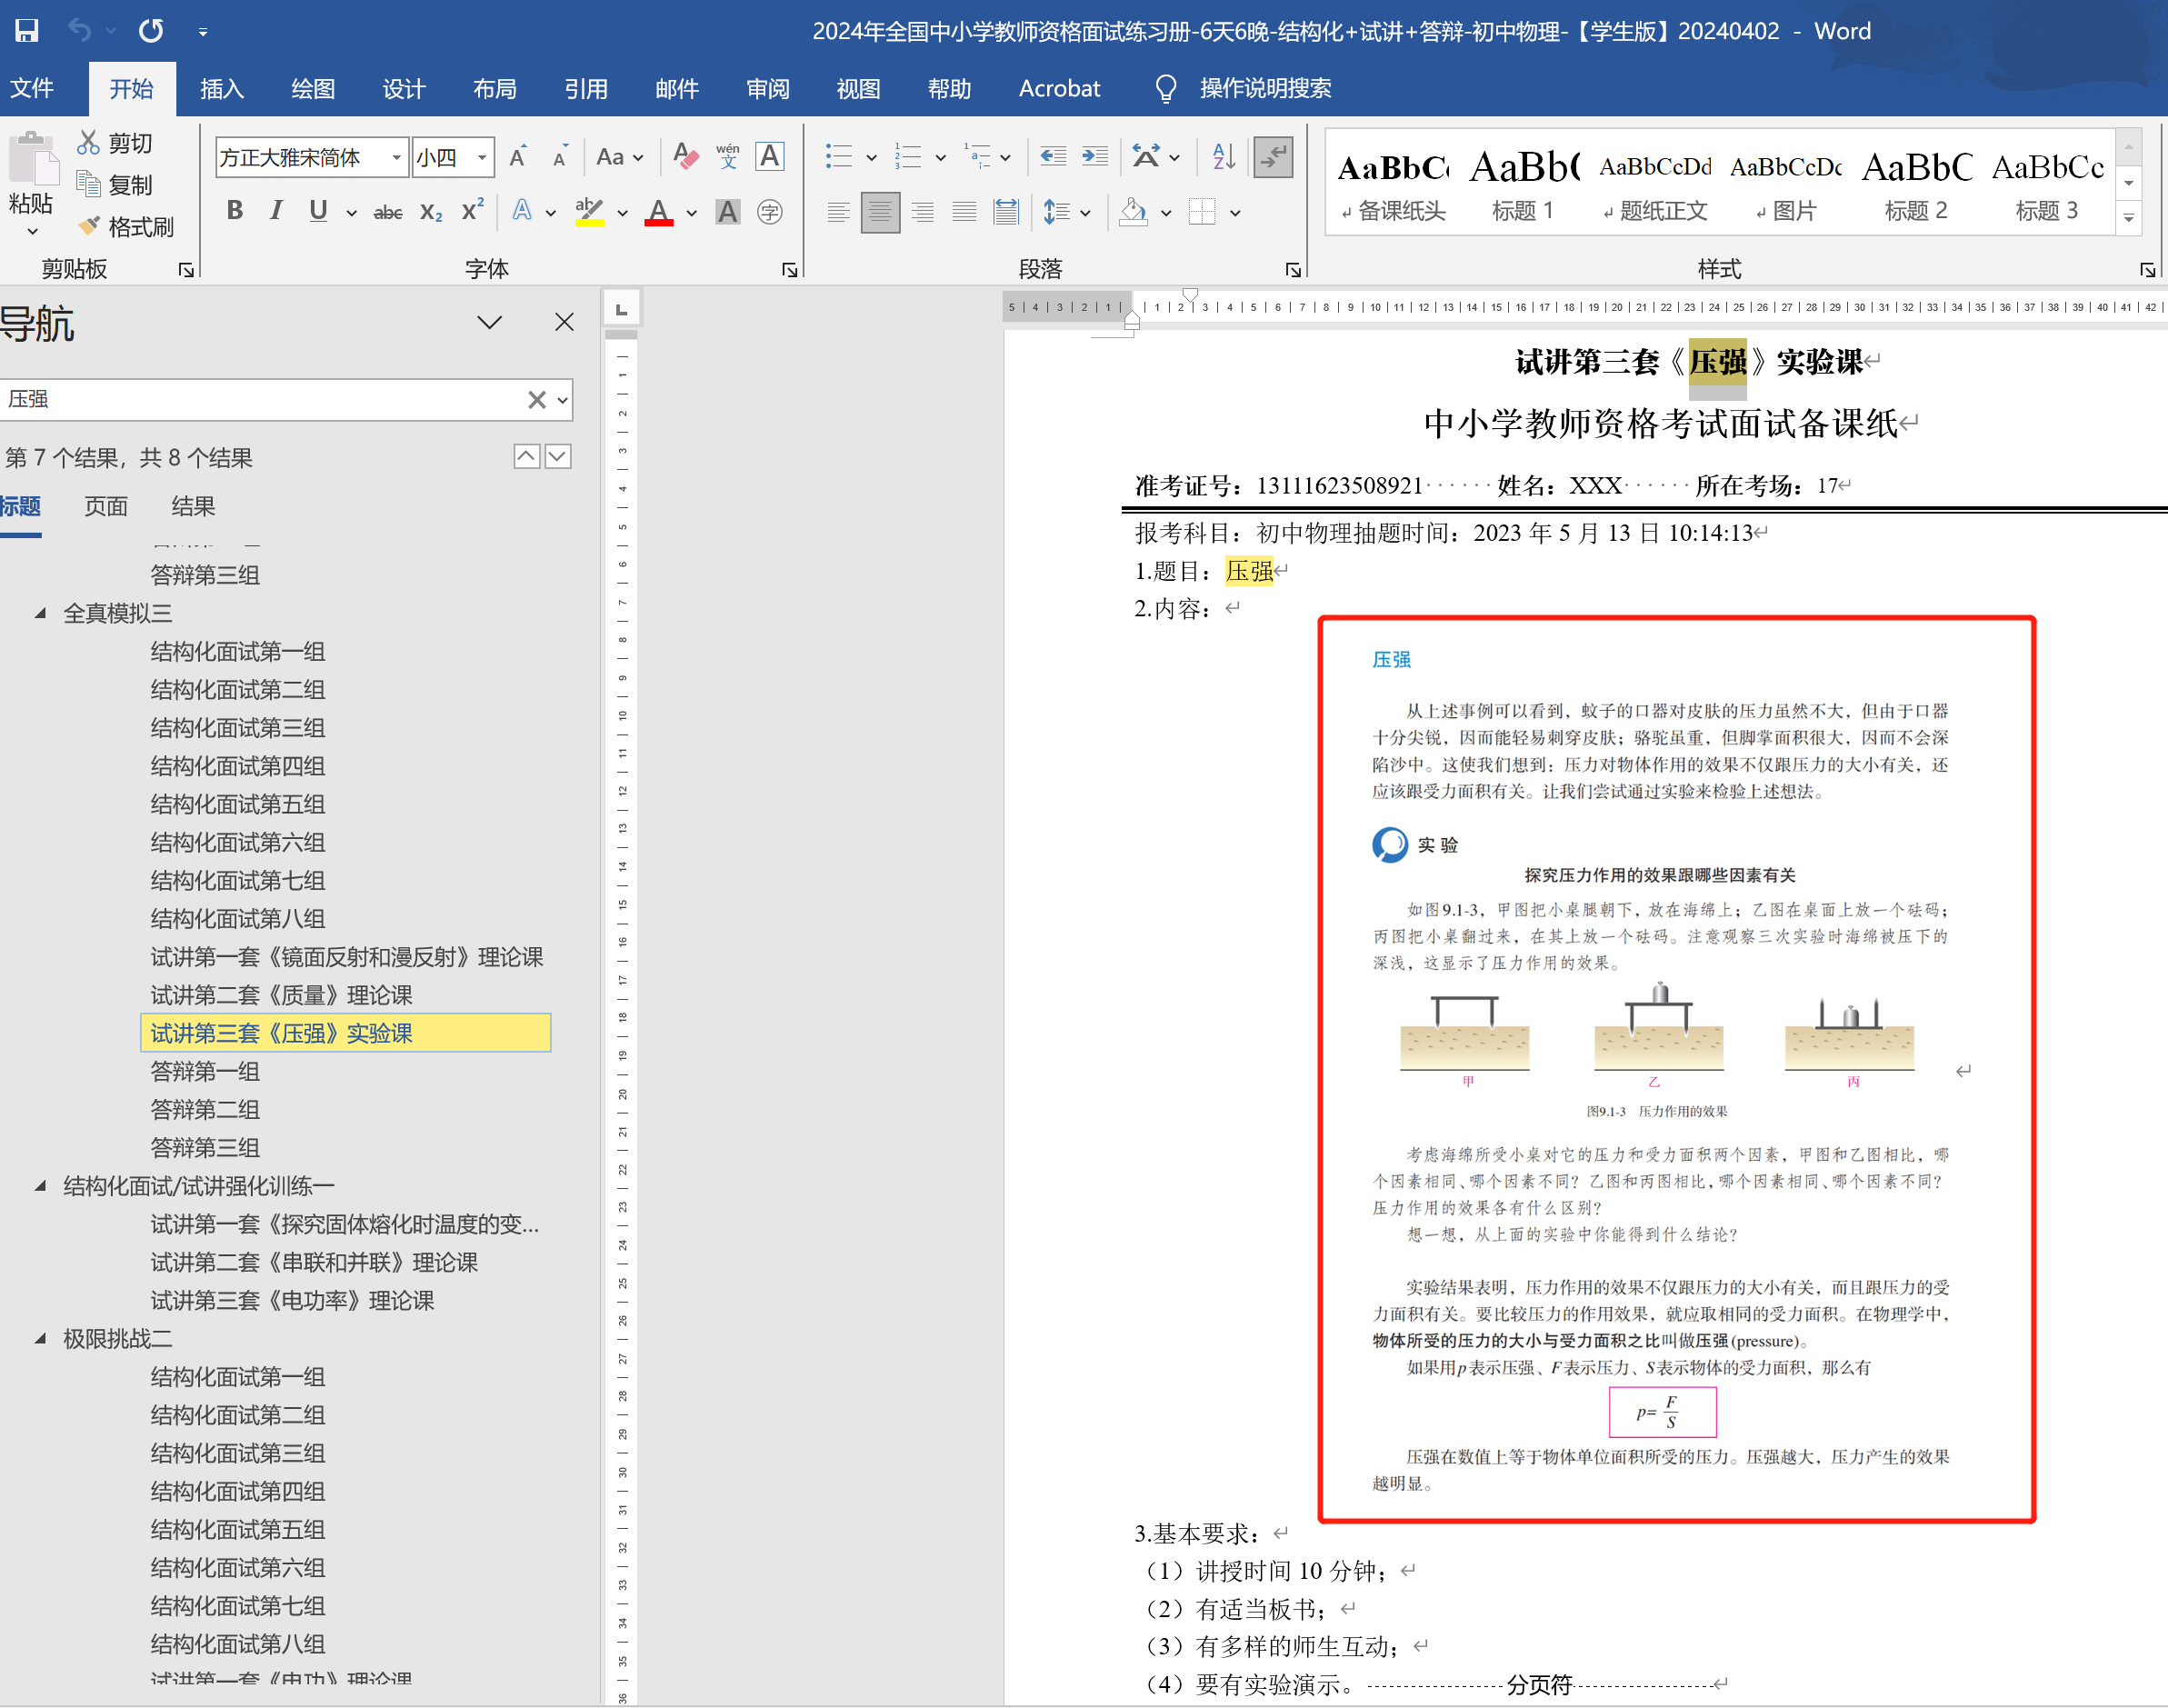This screenshot has height=1708, width=2168.
Task: Click the Clear All Formatting eraser icon
Action: click(x=686, y=156)
